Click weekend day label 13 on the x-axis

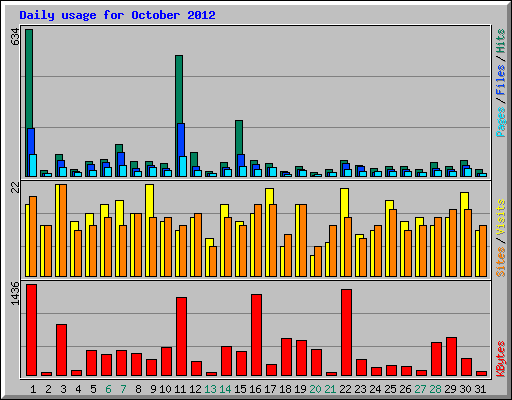[210, 389]
